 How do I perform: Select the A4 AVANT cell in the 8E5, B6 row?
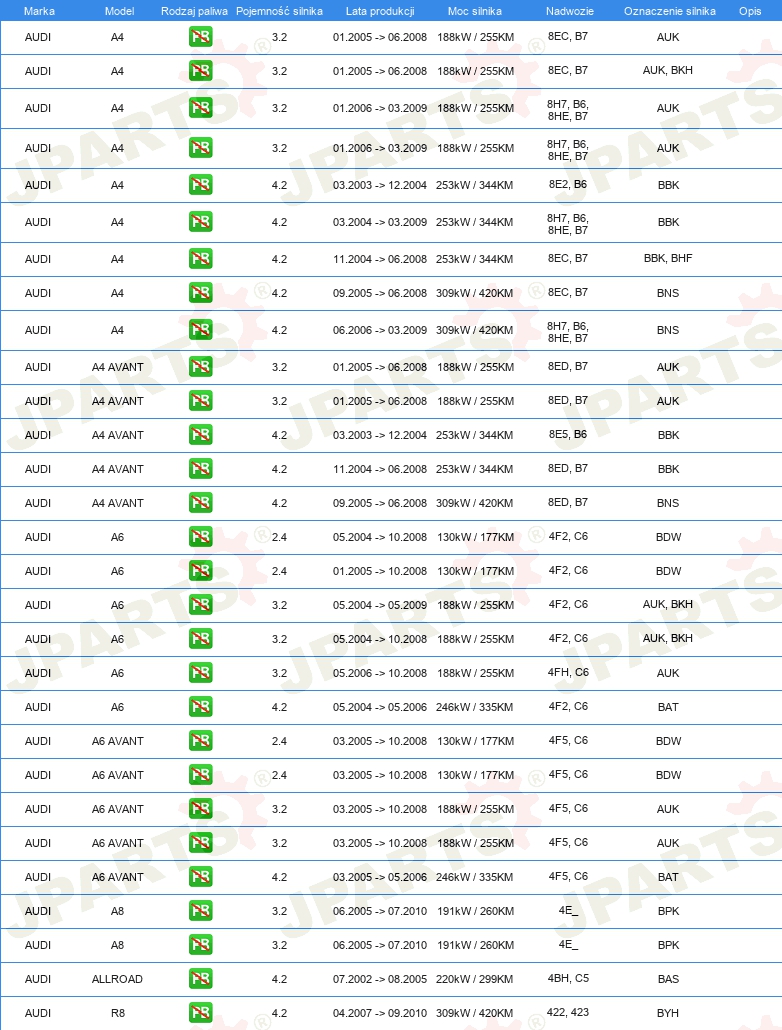[x=118, y=435]
